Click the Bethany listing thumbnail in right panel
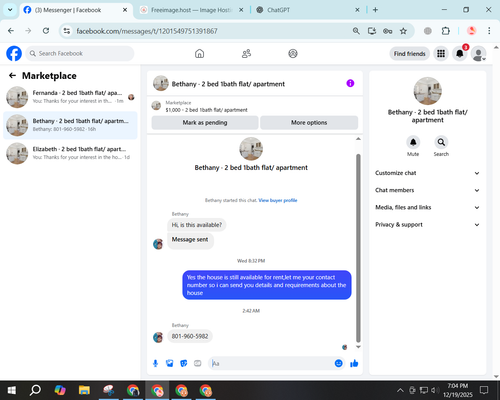The height and width of the screenshot is (400, 500). point(427,91)
